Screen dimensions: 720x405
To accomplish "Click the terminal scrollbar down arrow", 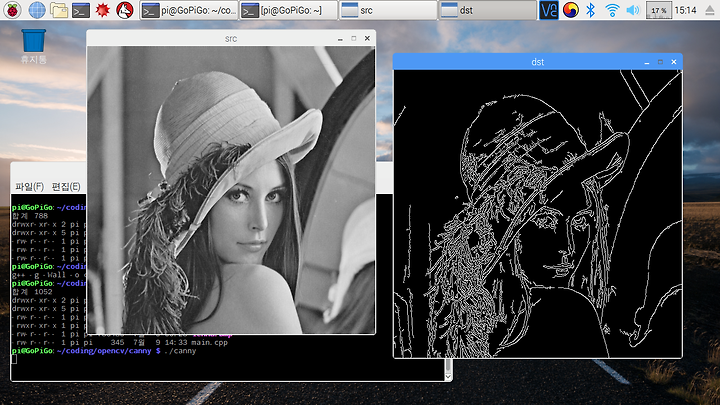I will (448, 376).
